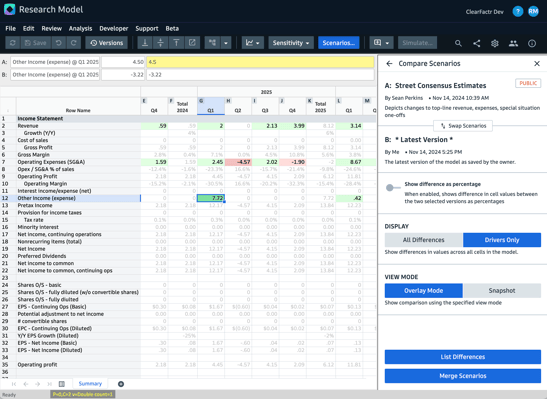Open the settings gear icon
Viewport: 547px width, 399px height.
pos(495,43)
